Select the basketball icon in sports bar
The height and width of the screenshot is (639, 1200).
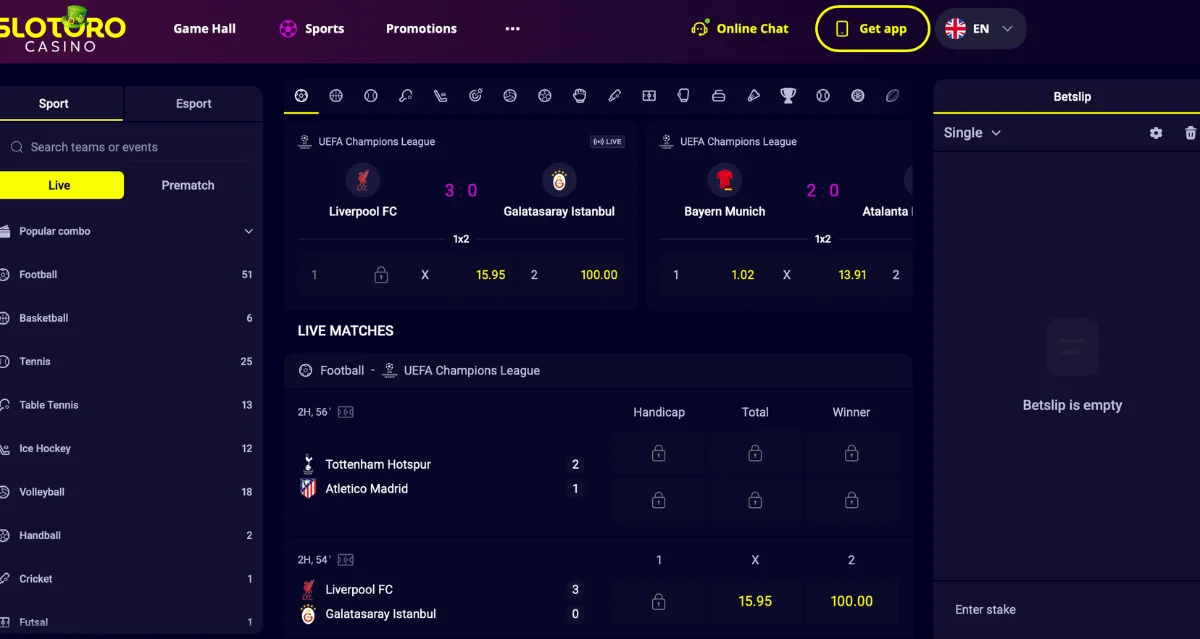336,96
